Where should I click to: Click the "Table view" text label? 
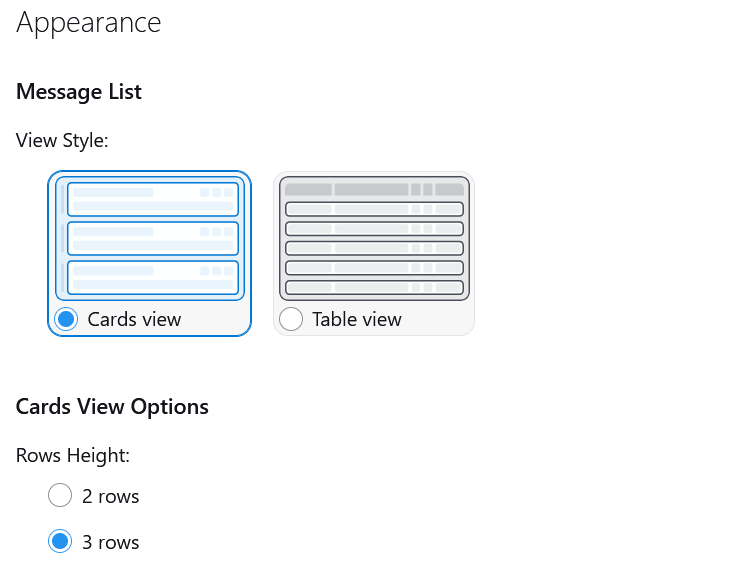point(356,320)
